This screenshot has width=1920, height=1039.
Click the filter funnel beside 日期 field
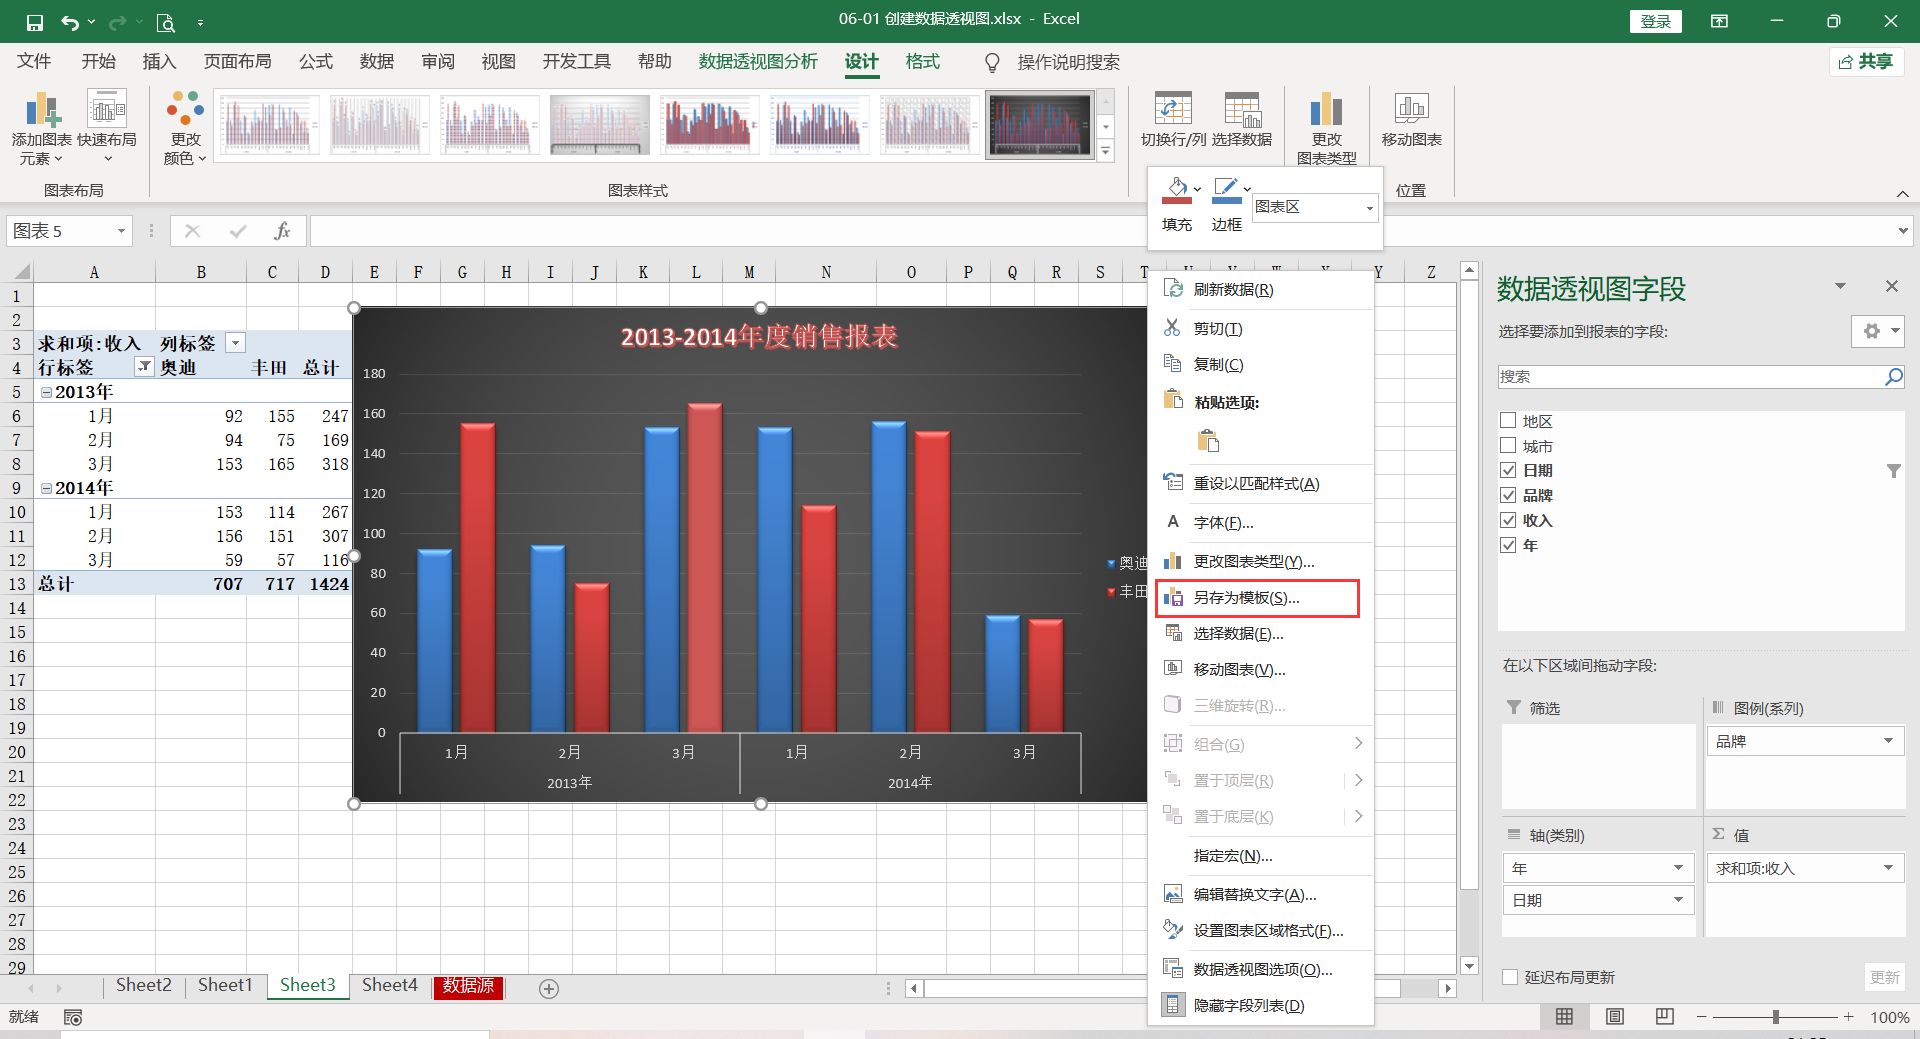click(x=1893, y=471)
